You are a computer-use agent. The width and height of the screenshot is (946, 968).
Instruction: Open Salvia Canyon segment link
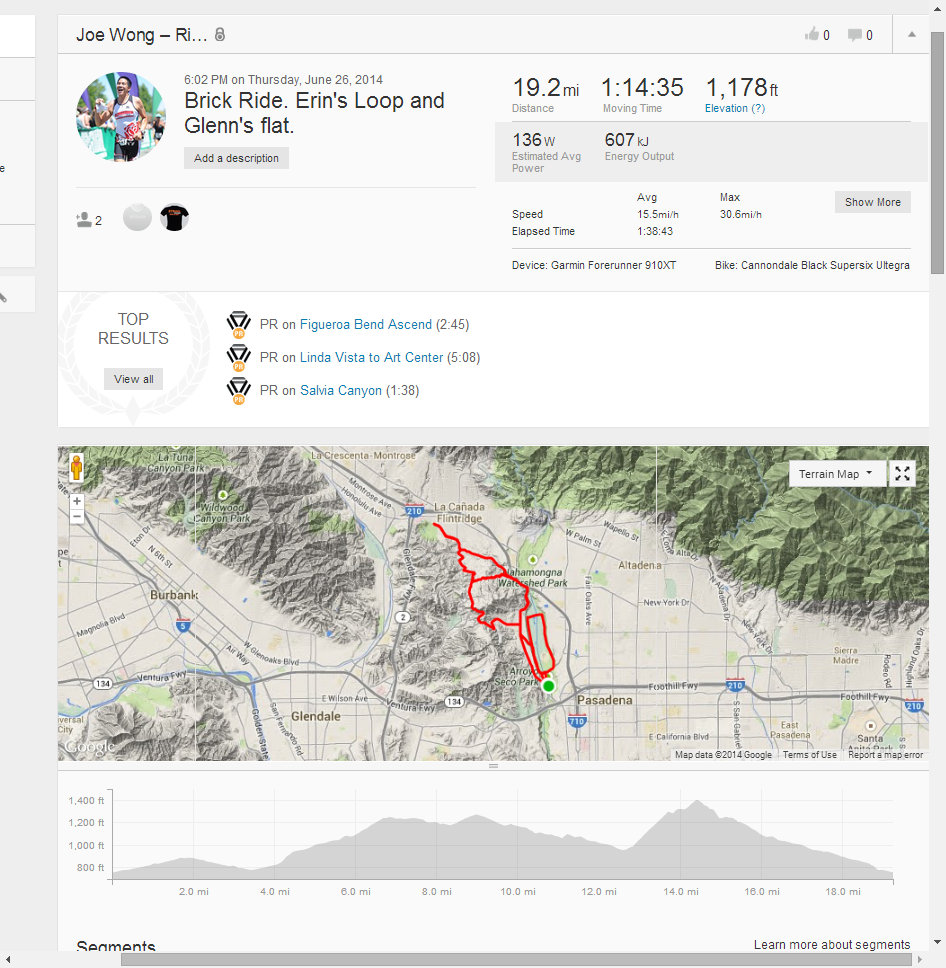(340, 391)
